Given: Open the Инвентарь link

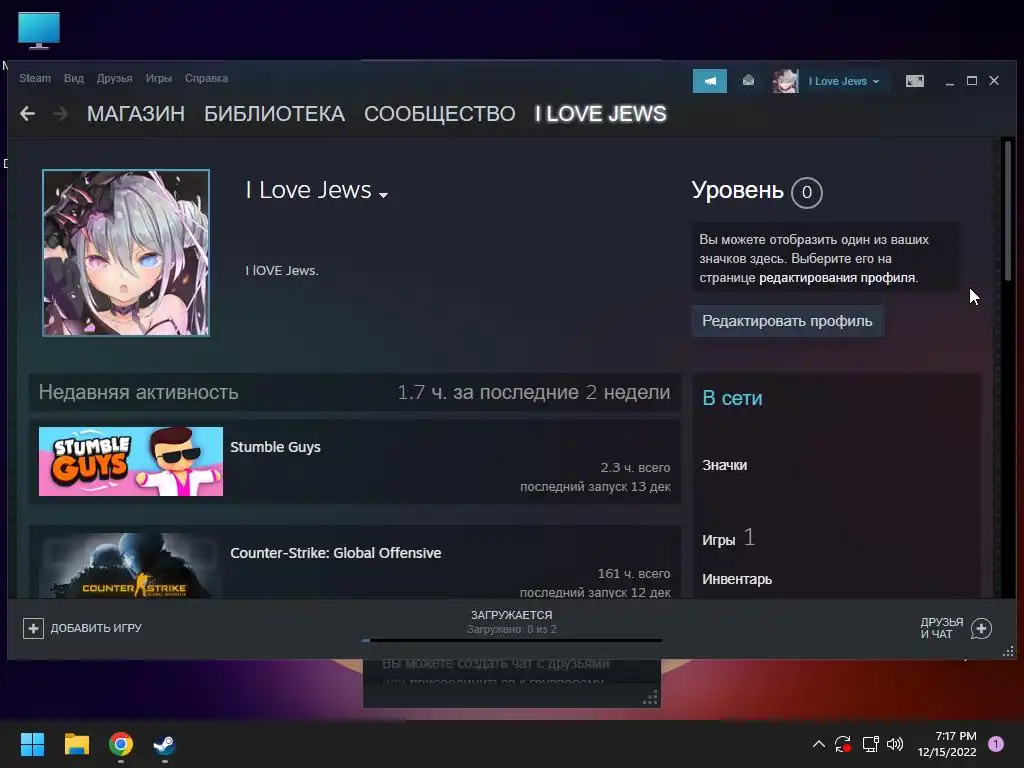Looking at the screenshot, I should pos(737,579).
